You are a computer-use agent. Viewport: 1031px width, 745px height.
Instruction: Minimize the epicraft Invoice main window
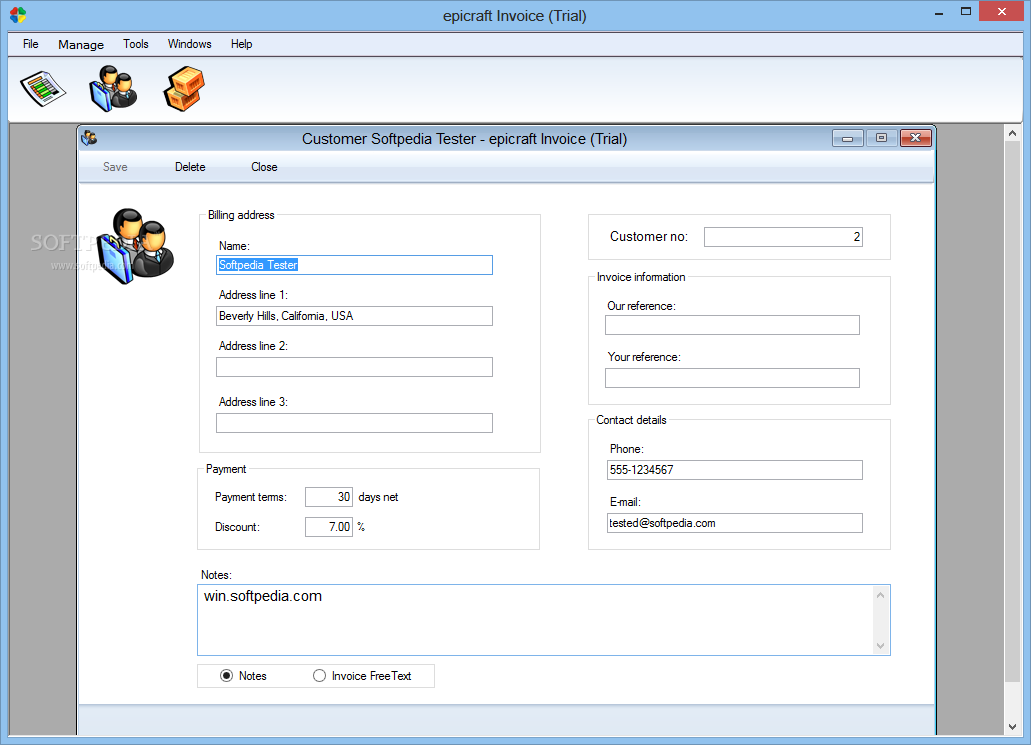[x=939, y=12]
